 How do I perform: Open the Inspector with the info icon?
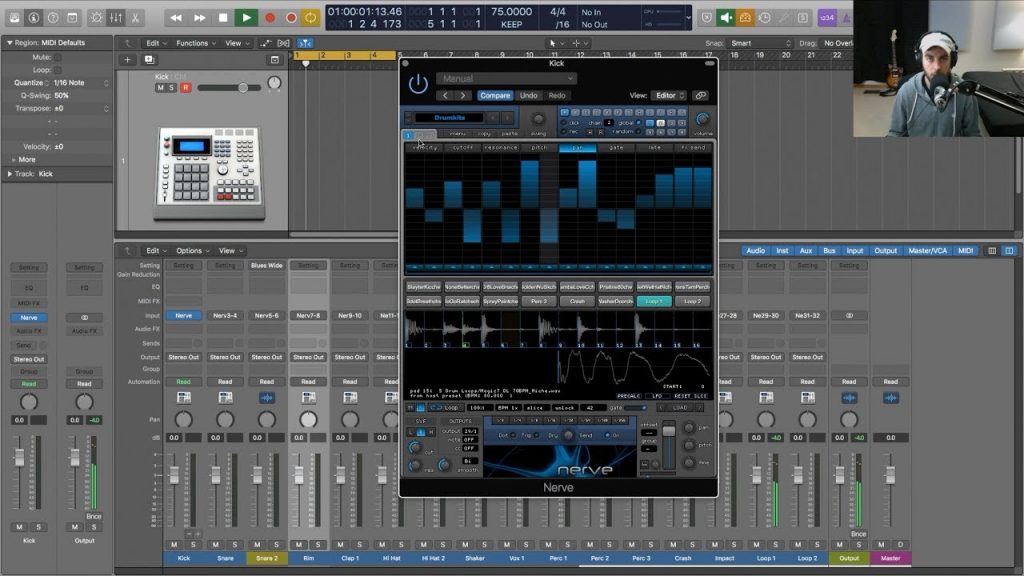(34, 17)
